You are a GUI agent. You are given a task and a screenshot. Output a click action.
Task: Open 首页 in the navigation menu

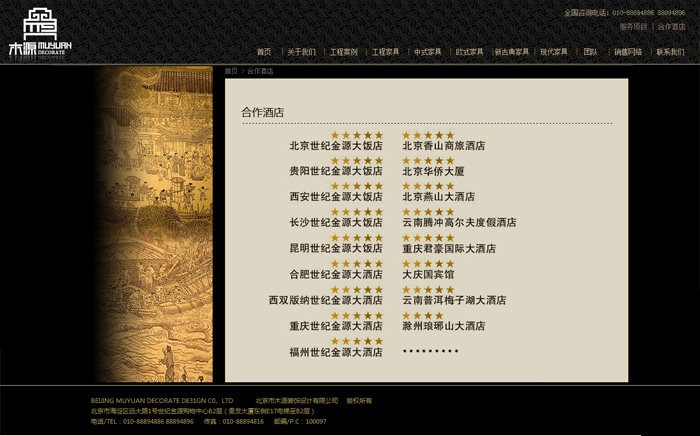click(x=264, y=52)
